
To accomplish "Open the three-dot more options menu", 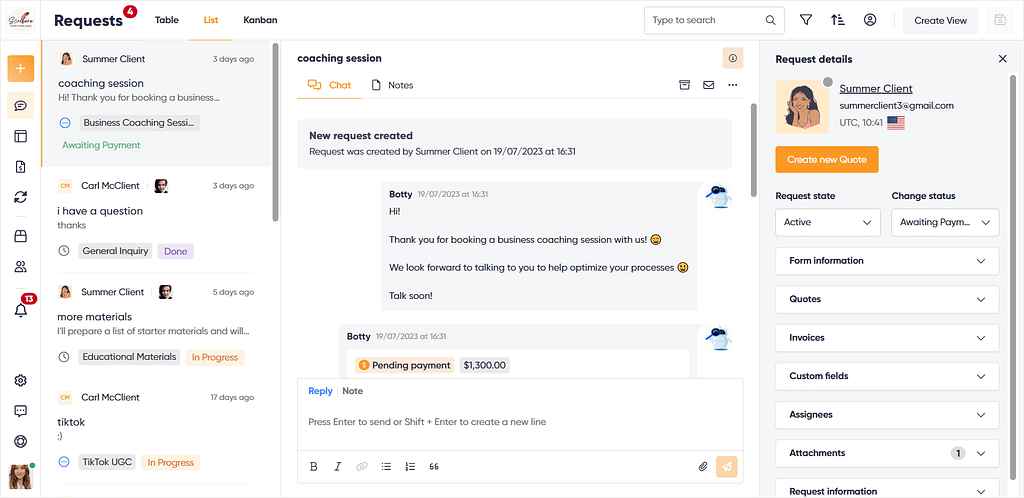I will coord(733,85).
